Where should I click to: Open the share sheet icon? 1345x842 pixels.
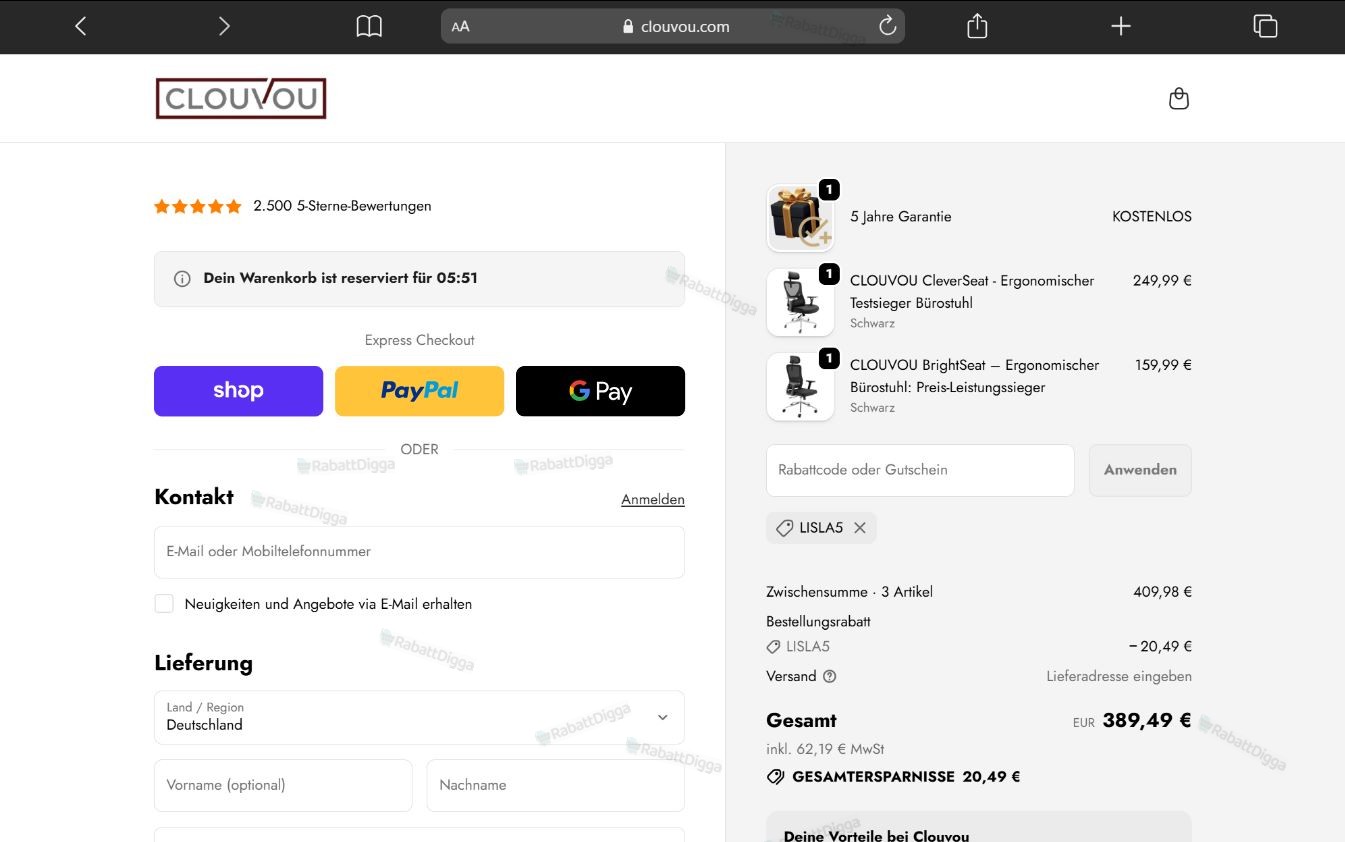pos(977,26)
